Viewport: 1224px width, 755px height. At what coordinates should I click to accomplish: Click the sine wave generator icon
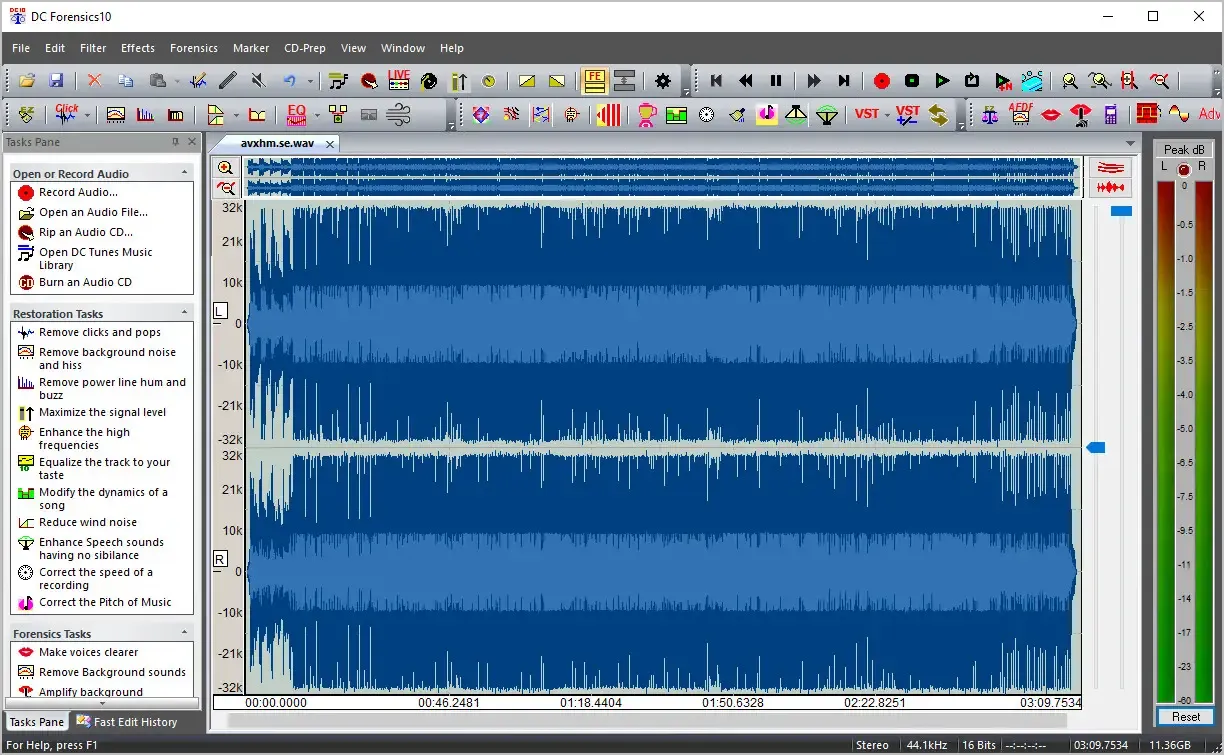(1178, 115)
